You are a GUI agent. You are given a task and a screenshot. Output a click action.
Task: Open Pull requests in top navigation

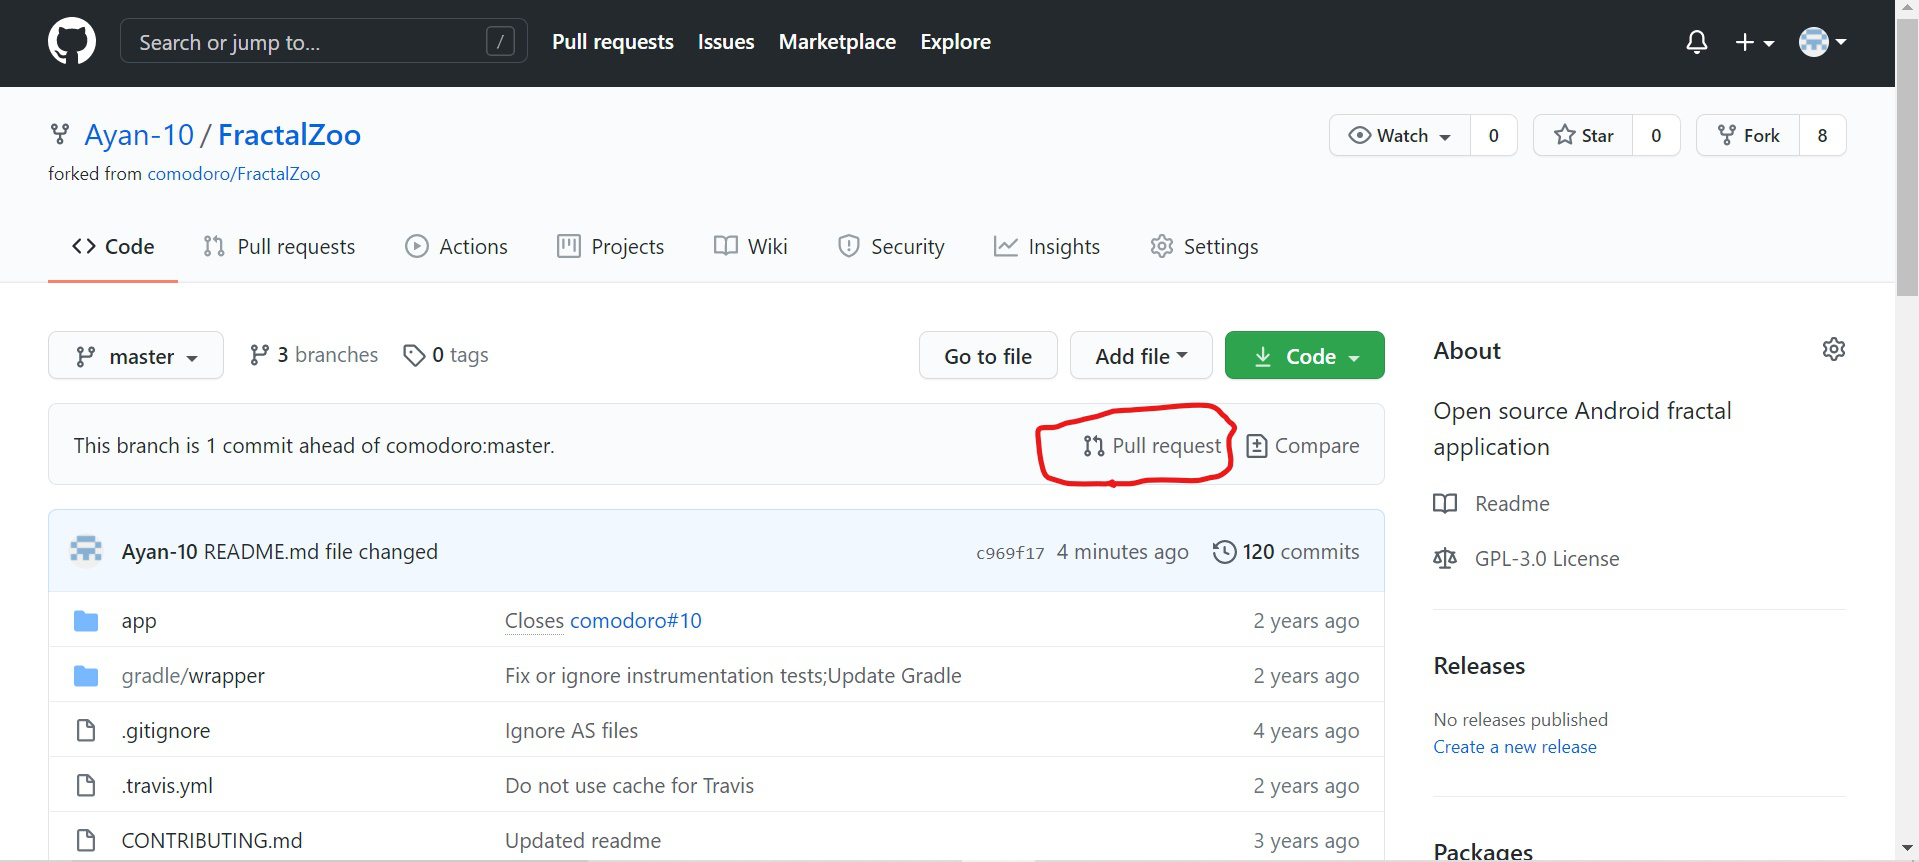pos(613,42)
